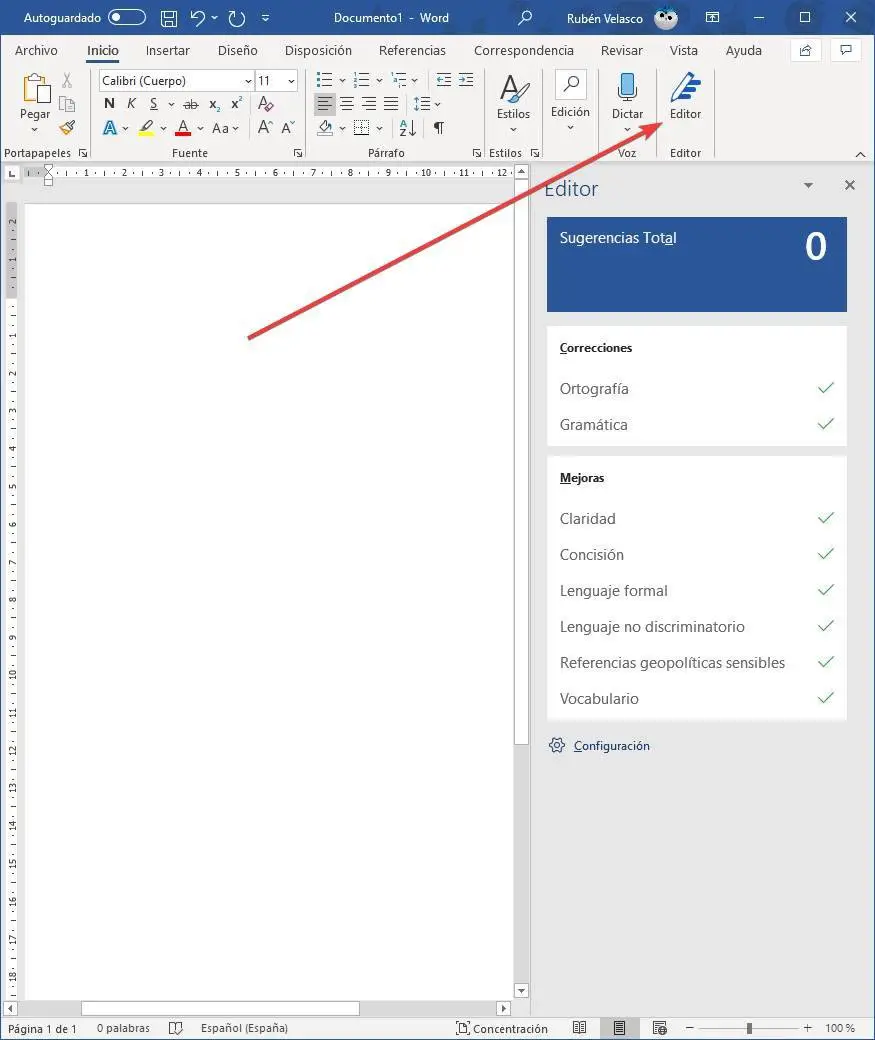Open the Edición dropdown
This screenshot has width=875, height=1040.
click(570, 101)
